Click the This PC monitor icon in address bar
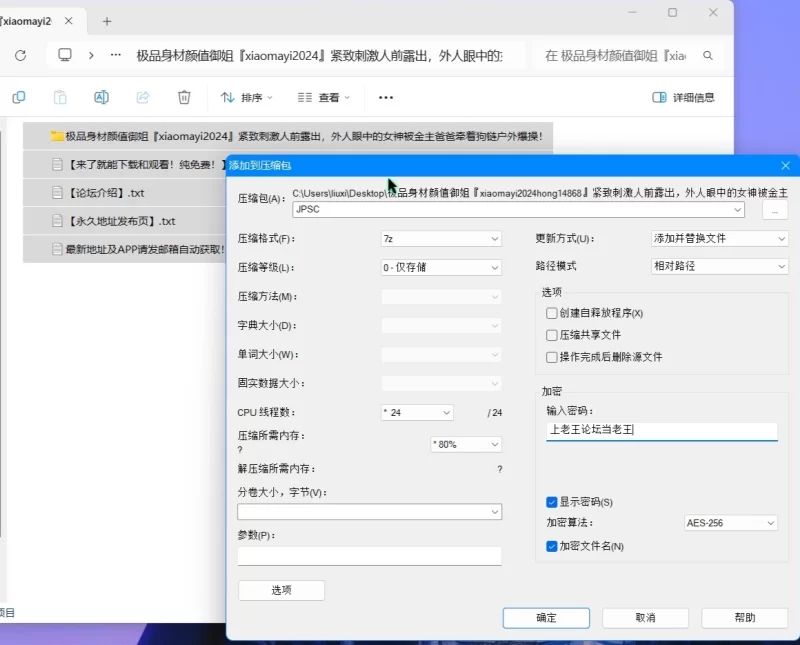Viewport: 800px width, 645px height. tap(65, 55)
